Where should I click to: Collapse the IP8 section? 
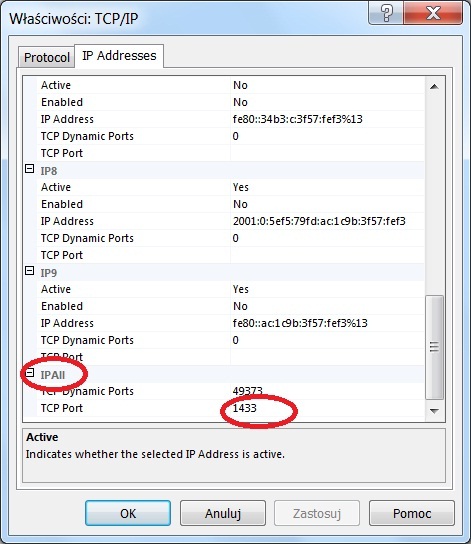coord(29,169)
